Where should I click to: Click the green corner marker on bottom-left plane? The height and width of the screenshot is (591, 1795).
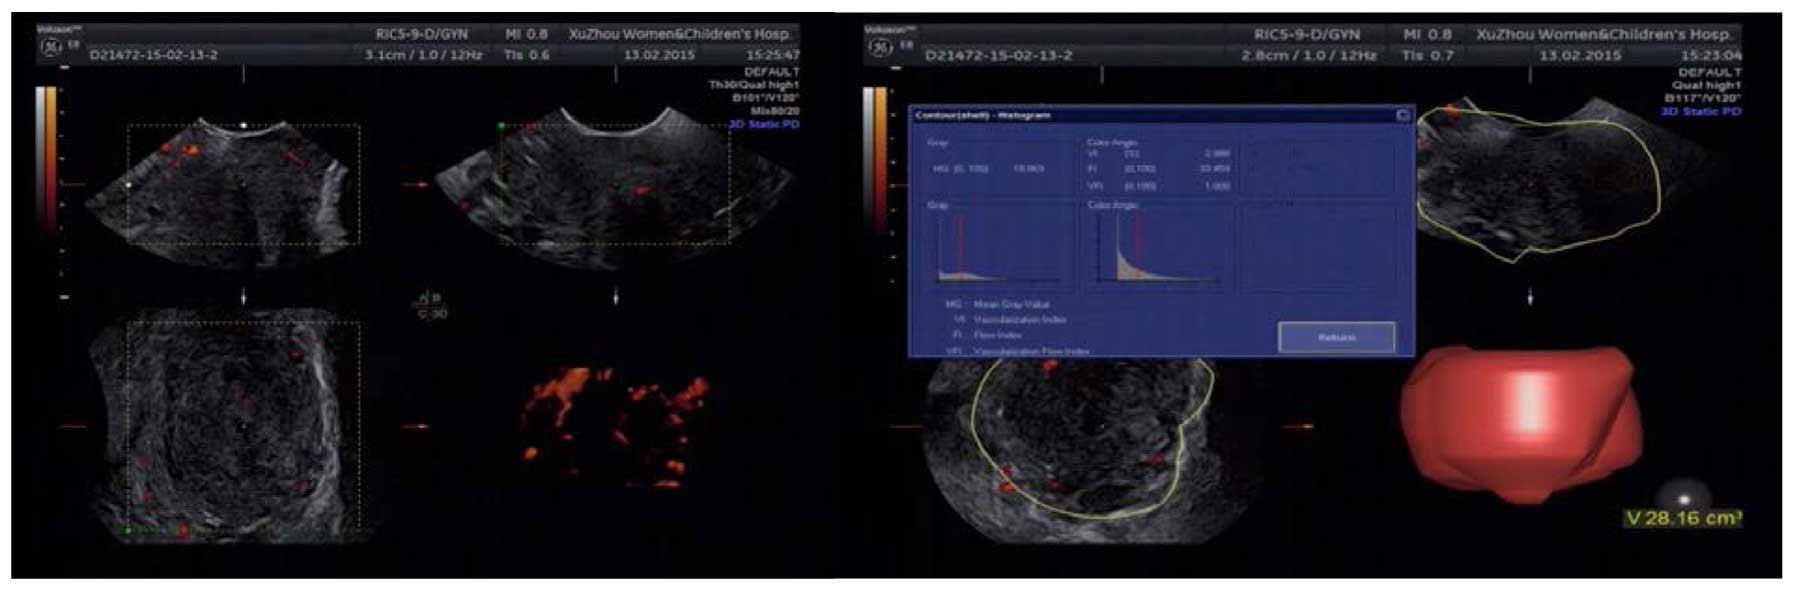point(128,530)
